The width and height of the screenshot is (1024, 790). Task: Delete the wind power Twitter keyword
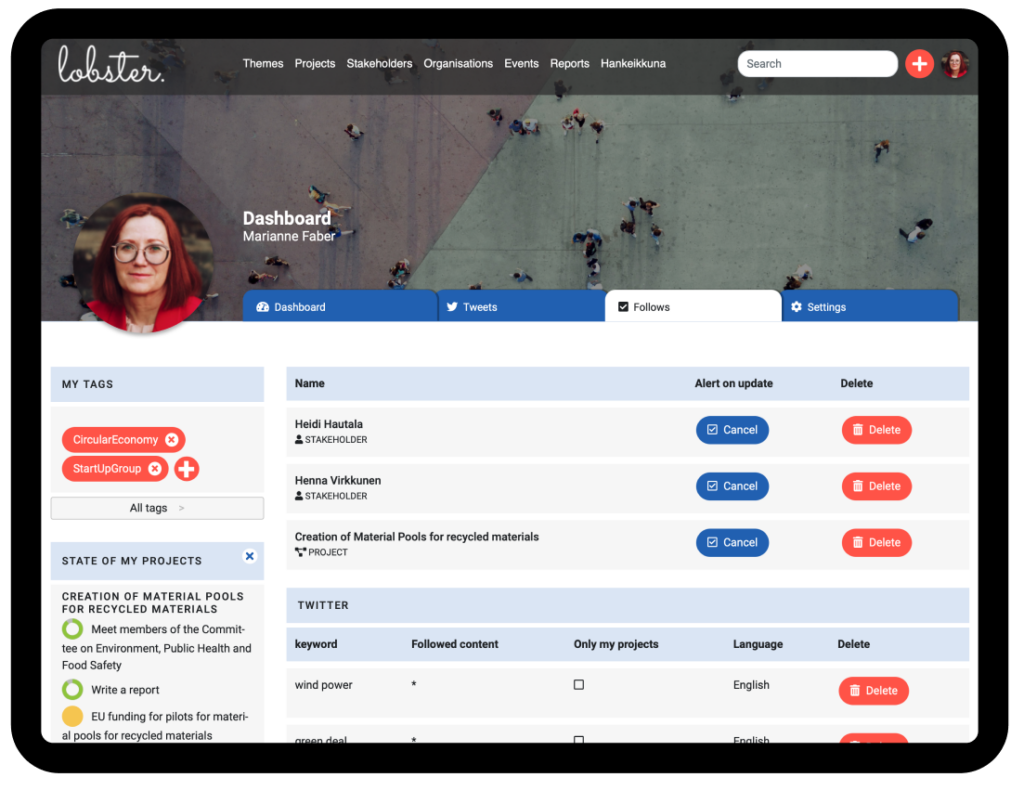873,691
